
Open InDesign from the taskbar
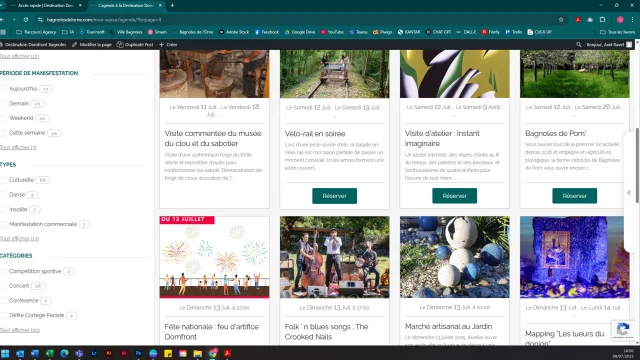click(x=123, y=353)
